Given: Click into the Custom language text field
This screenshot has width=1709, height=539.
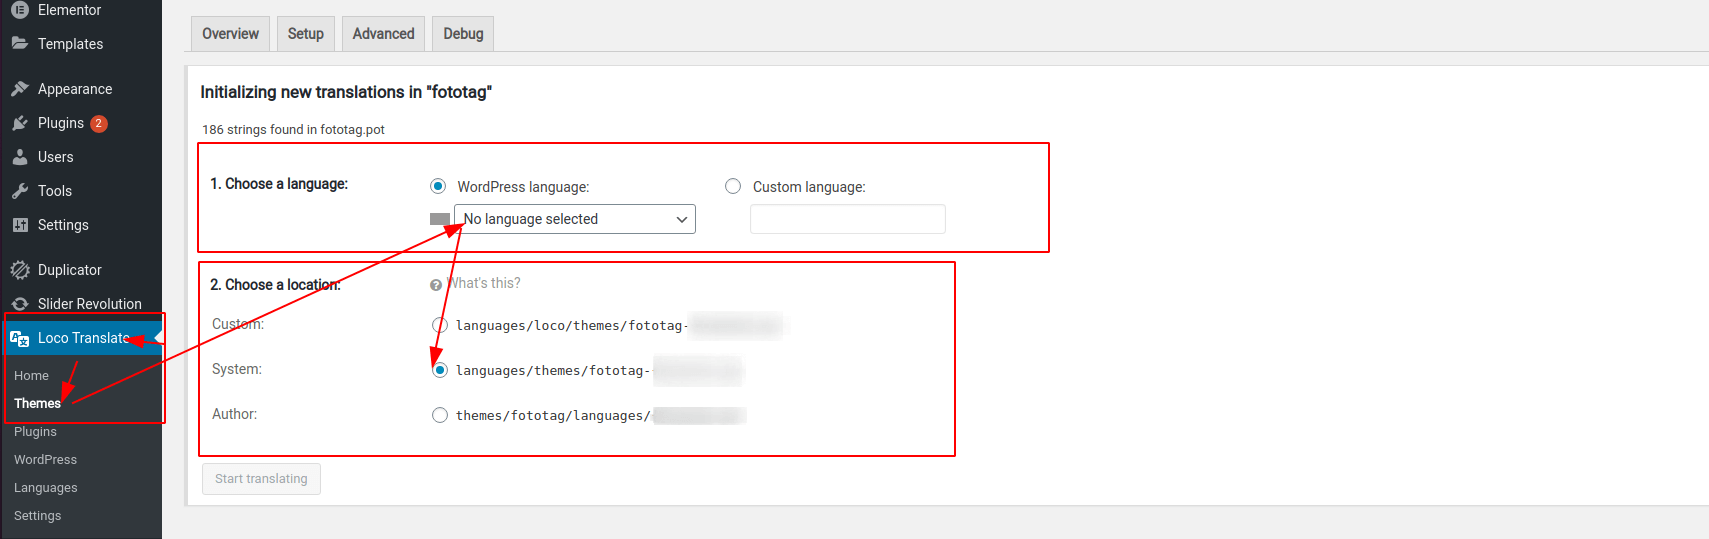Looking at the screenshot, I should point(847,219).
